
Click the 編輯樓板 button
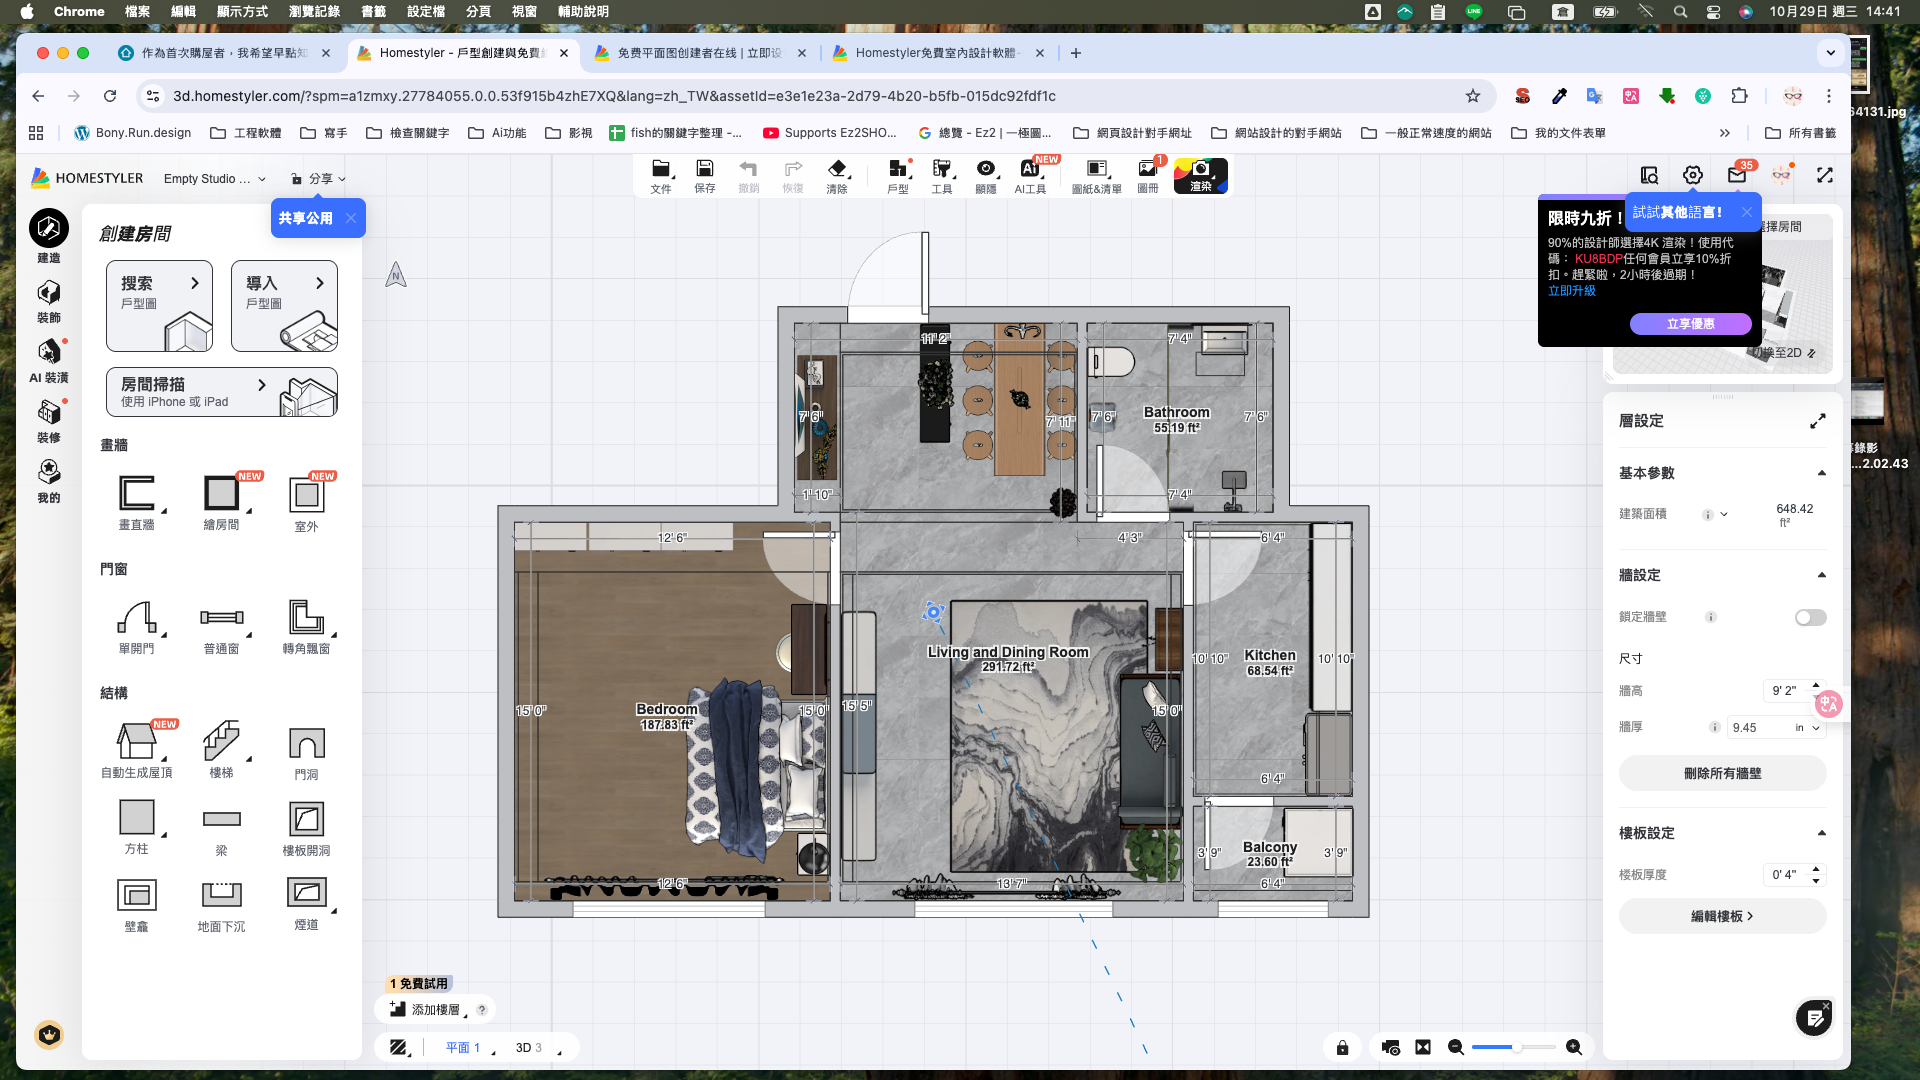click(1722, 916)
